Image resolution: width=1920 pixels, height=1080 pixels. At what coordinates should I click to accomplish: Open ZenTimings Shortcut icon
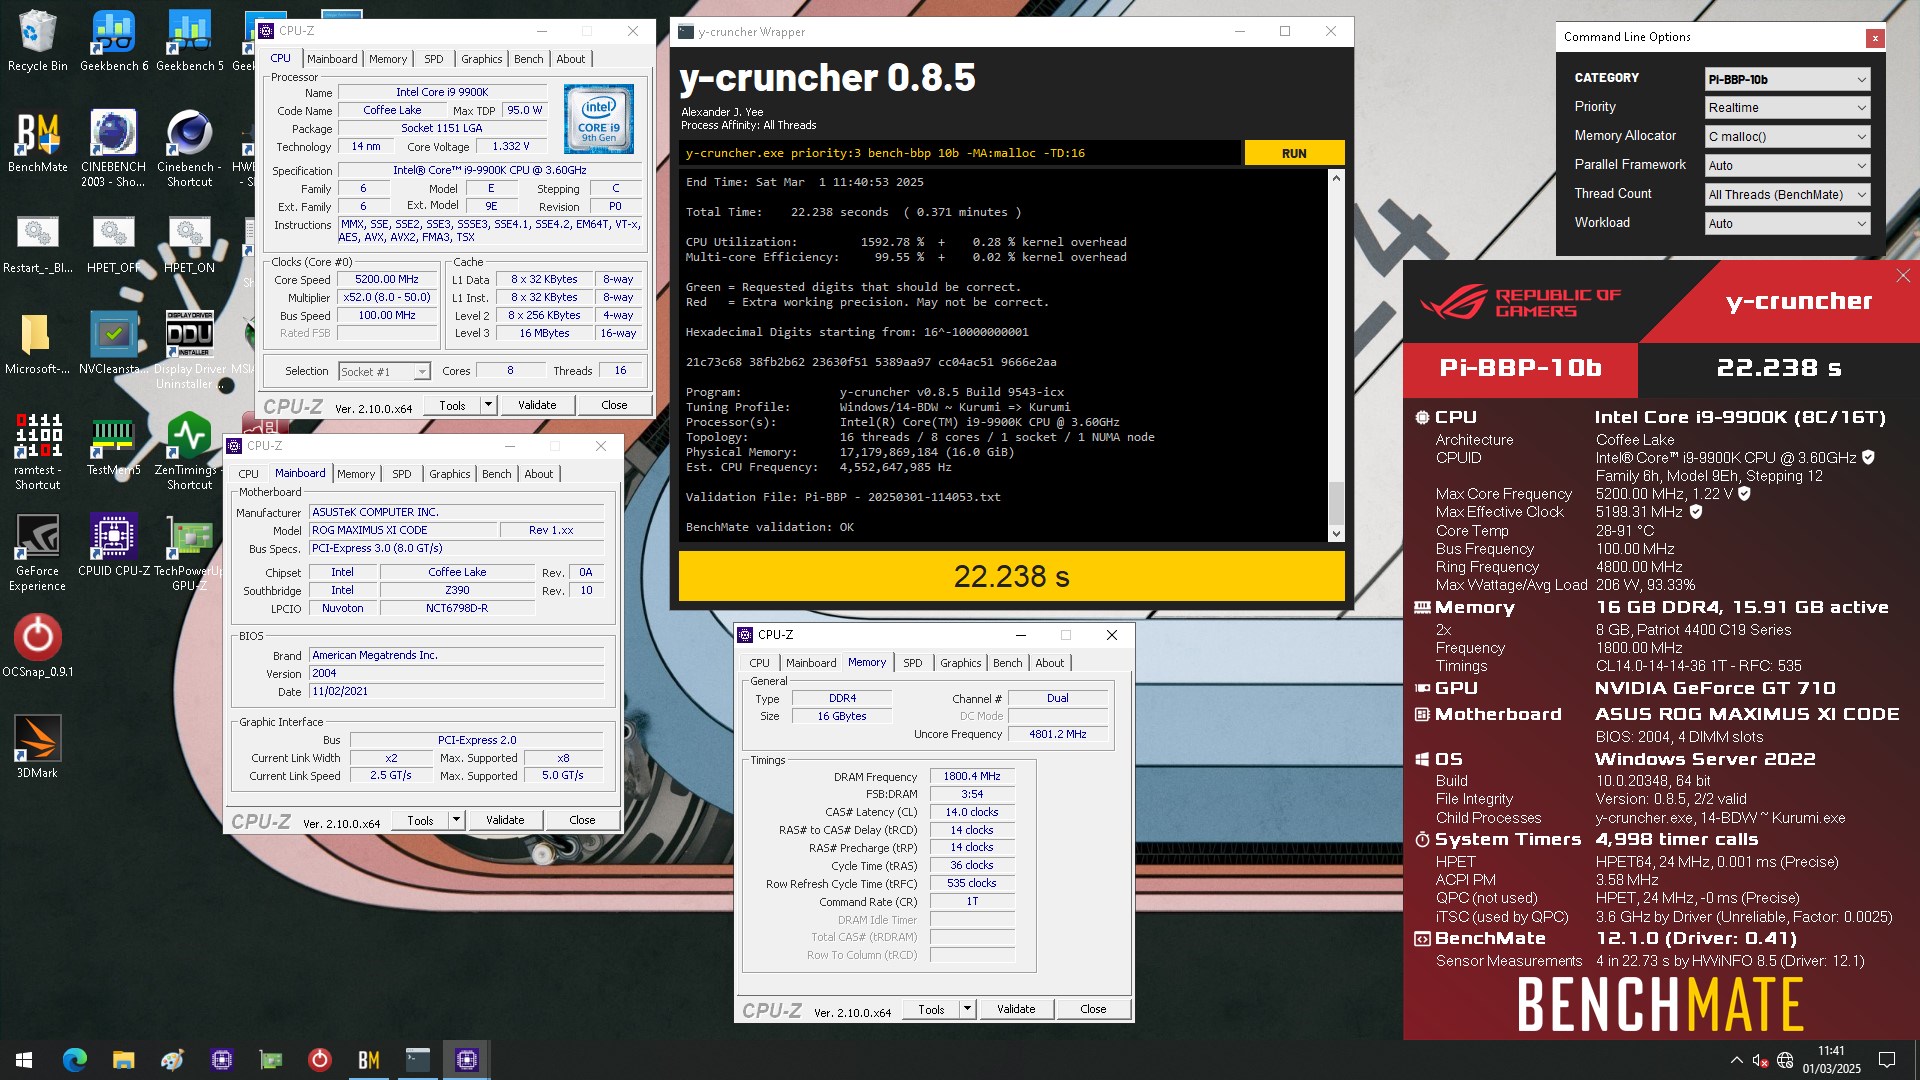pyautogui.click(x=190, y=451)
